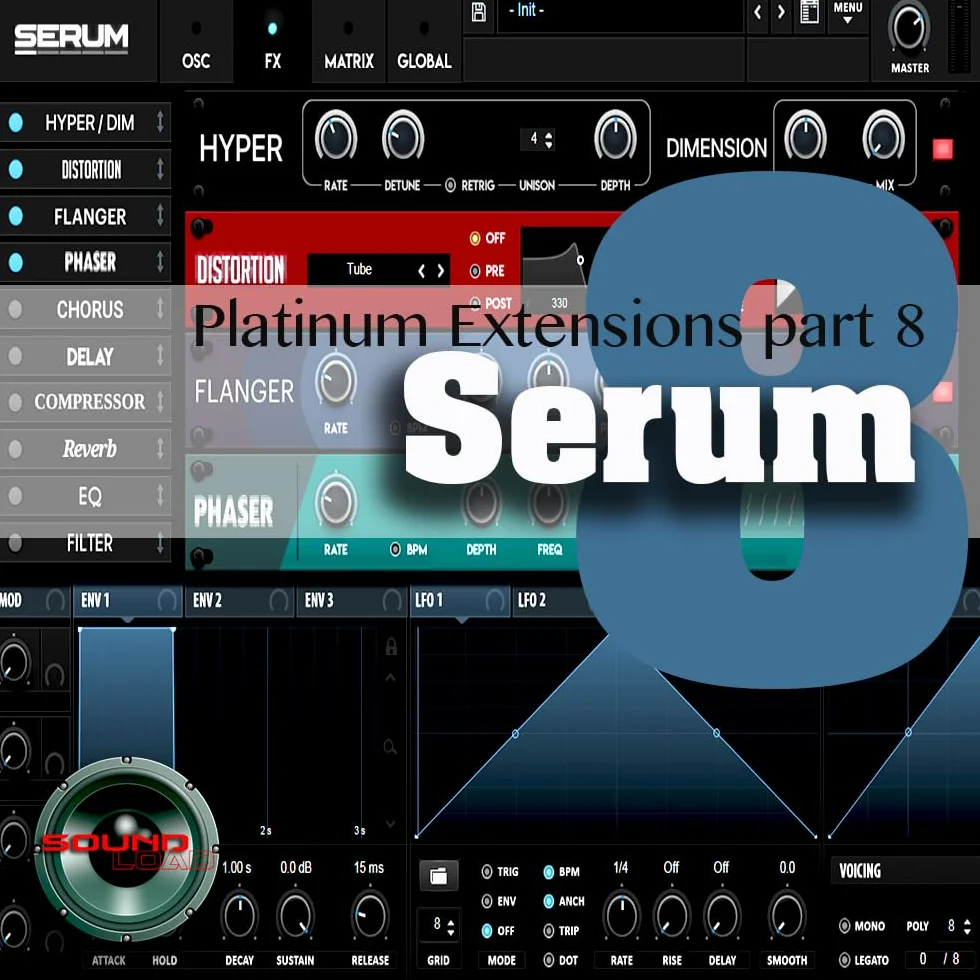Toggle Hyper RETRIG option
This screenshot has height=980, width=980.
[450, 186]
